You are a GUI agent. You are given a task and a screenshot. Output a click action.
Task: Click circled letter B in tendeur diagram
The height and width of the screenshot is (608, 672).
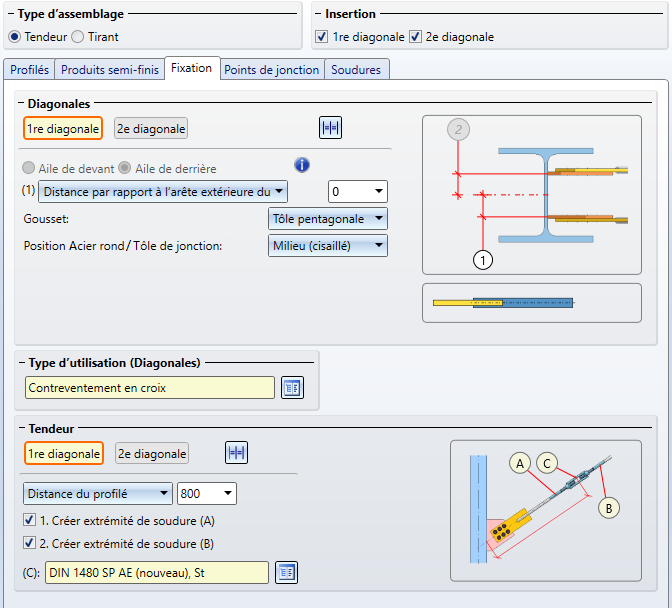607,508
